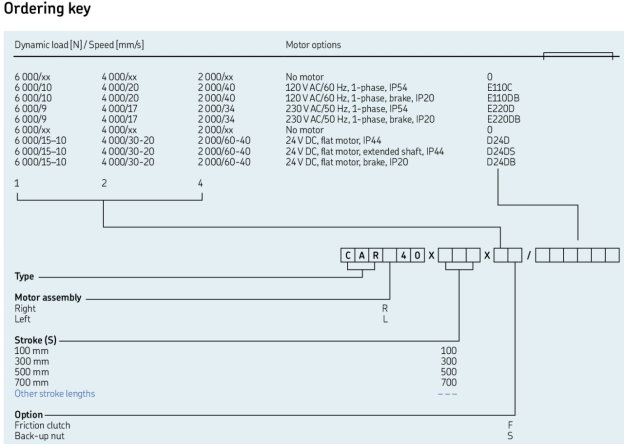Click the 'Motor assembly' section label
Viewport: 624px width, 445px height.
point(47,298)
